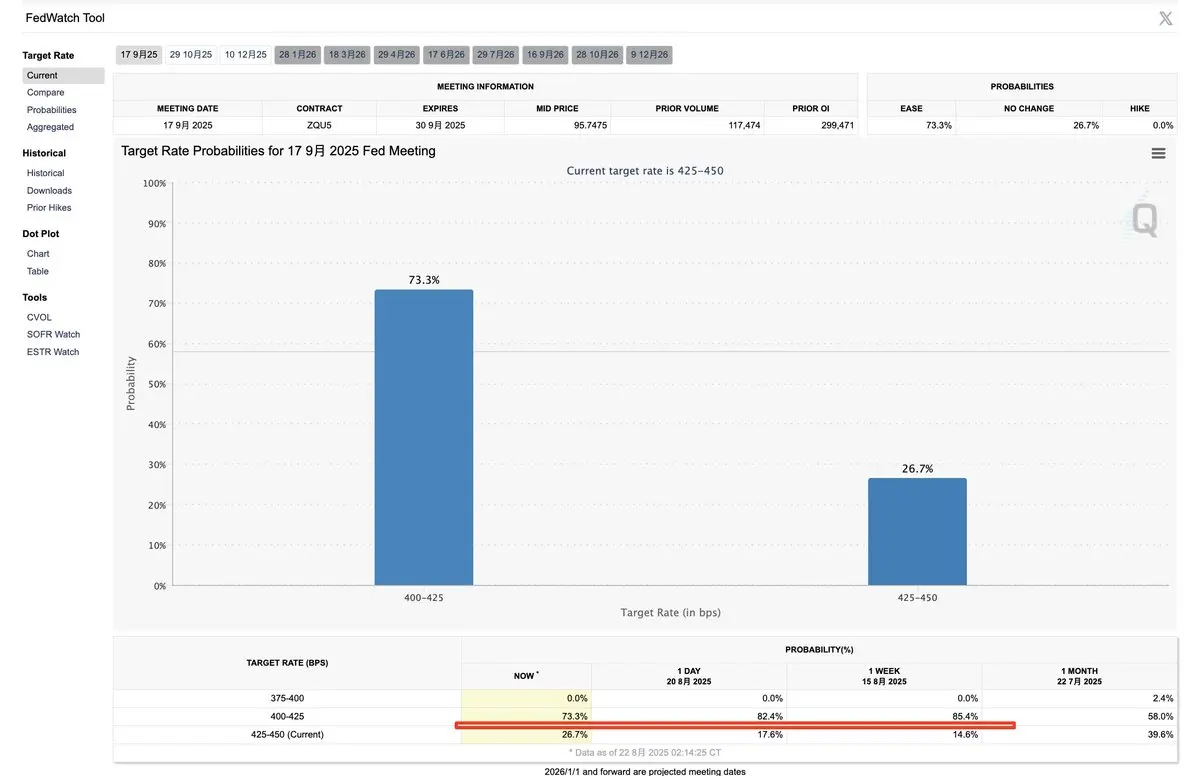Click the FedWatch Tool title
Viewport: 1200px width, 776px height.
pyautogui.click(x=65, y=18)
